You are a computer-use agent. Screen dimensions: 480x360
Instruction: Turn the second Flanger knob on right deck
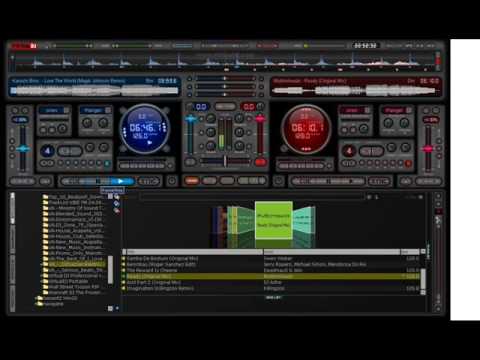click(x=404, y=123)
